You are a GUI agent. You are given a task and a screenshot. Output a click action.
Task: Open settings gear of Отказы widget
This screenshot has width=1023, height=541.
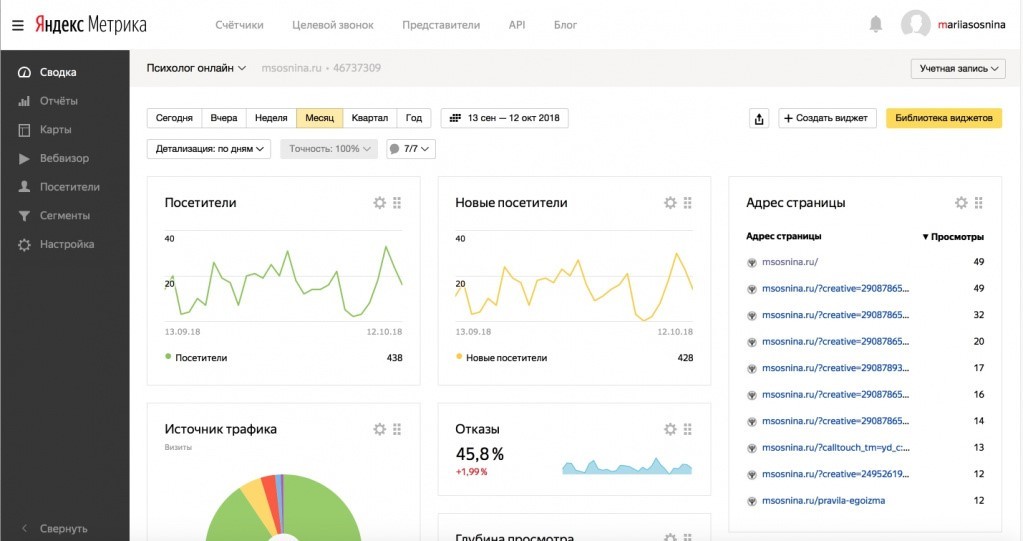(670, 429)
